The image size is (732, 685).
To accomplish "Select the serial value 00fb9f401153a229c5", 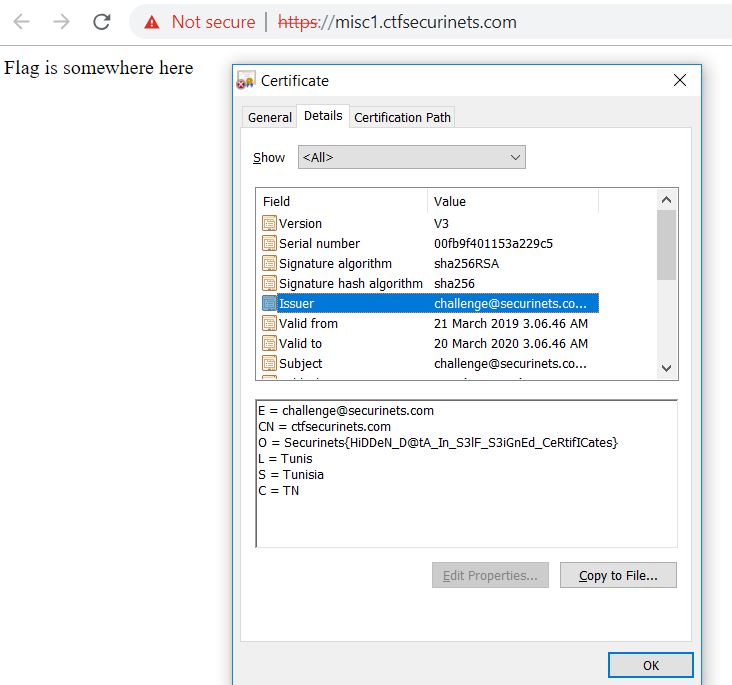I will click(x=493, y=243).
